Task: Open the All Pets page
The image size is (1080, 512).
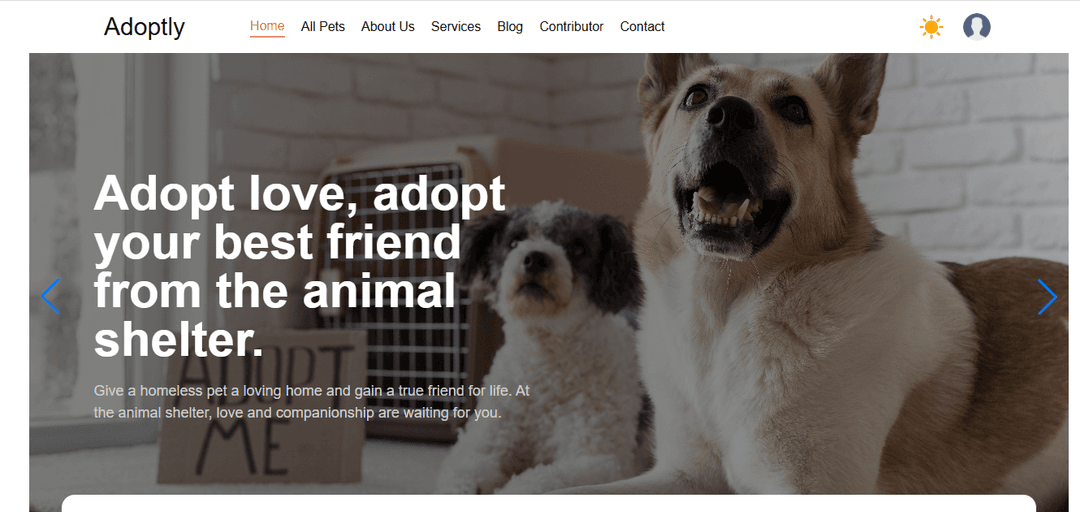Action: click(x=322, y=27)
